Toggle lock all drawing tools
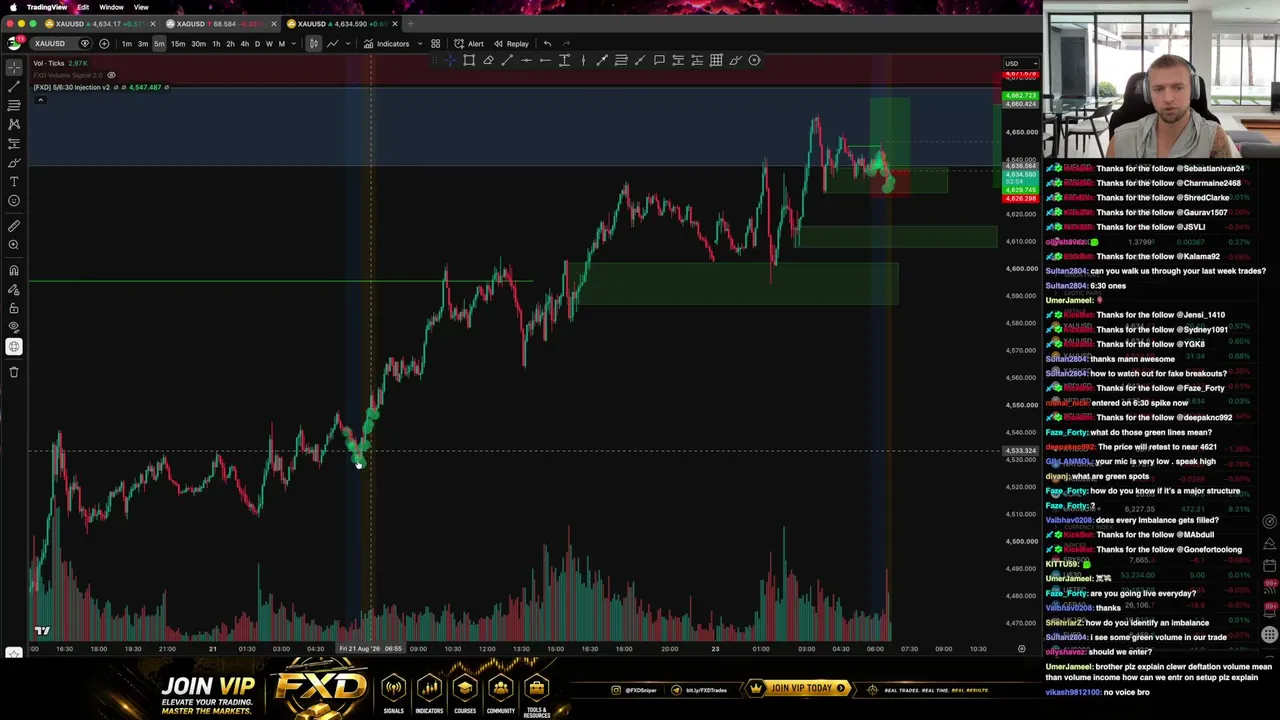 tap(14, 308)
